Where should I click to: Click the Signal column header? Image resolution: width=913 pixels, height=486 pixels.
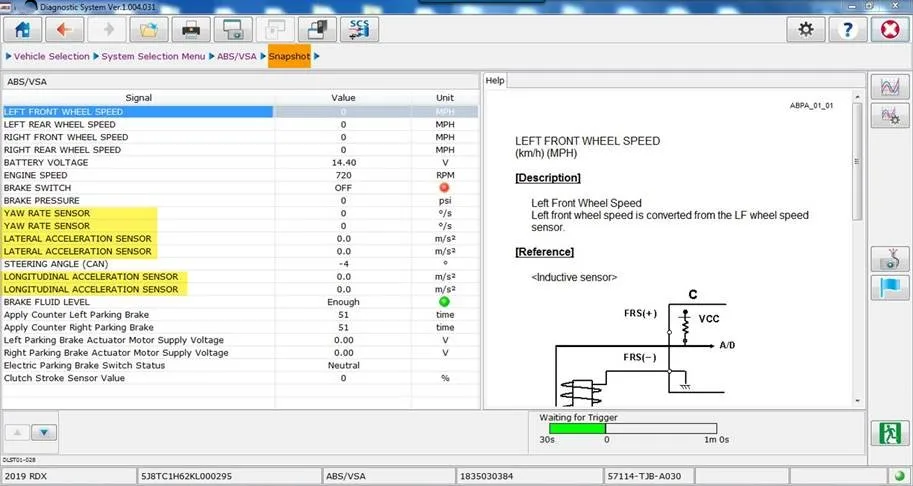click(139, 98)
